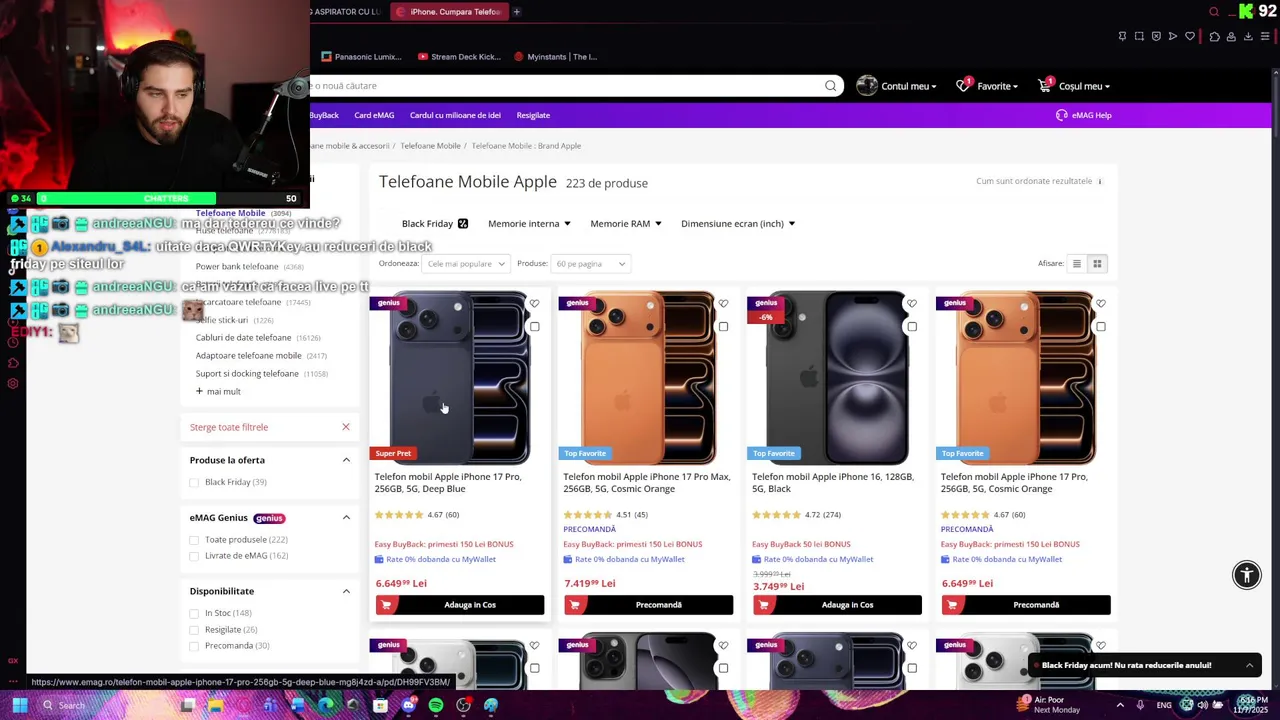
Task: Open the Resigilate menu item
Action: (x=533, y=115)
